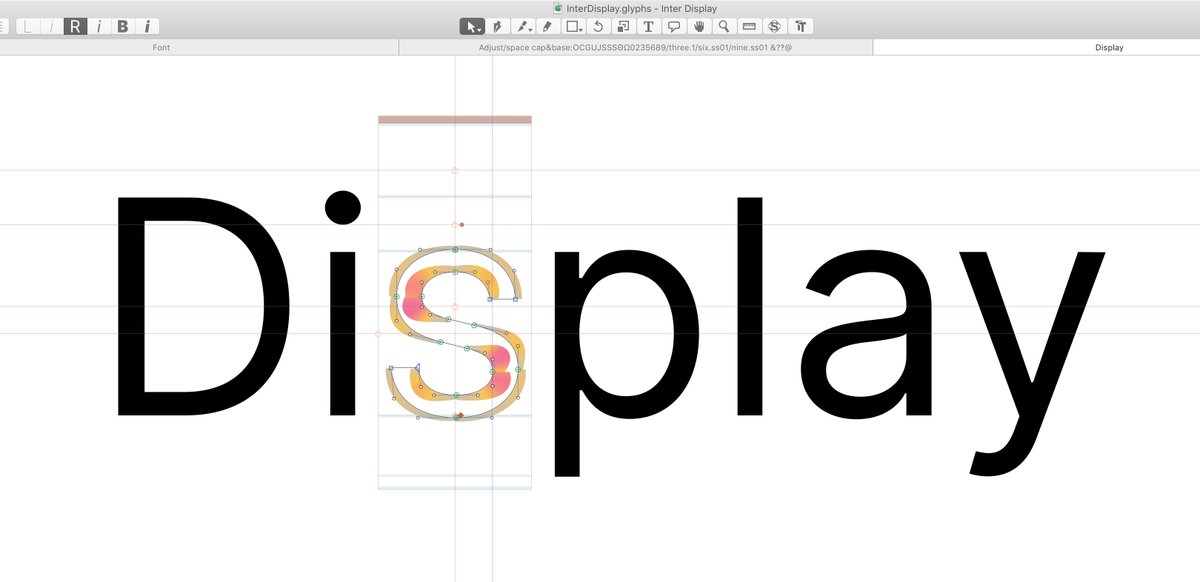The height and width of the screenshot is (582, 1200).
Task: Click the dot of the i glyph
Action: (342, 209)
